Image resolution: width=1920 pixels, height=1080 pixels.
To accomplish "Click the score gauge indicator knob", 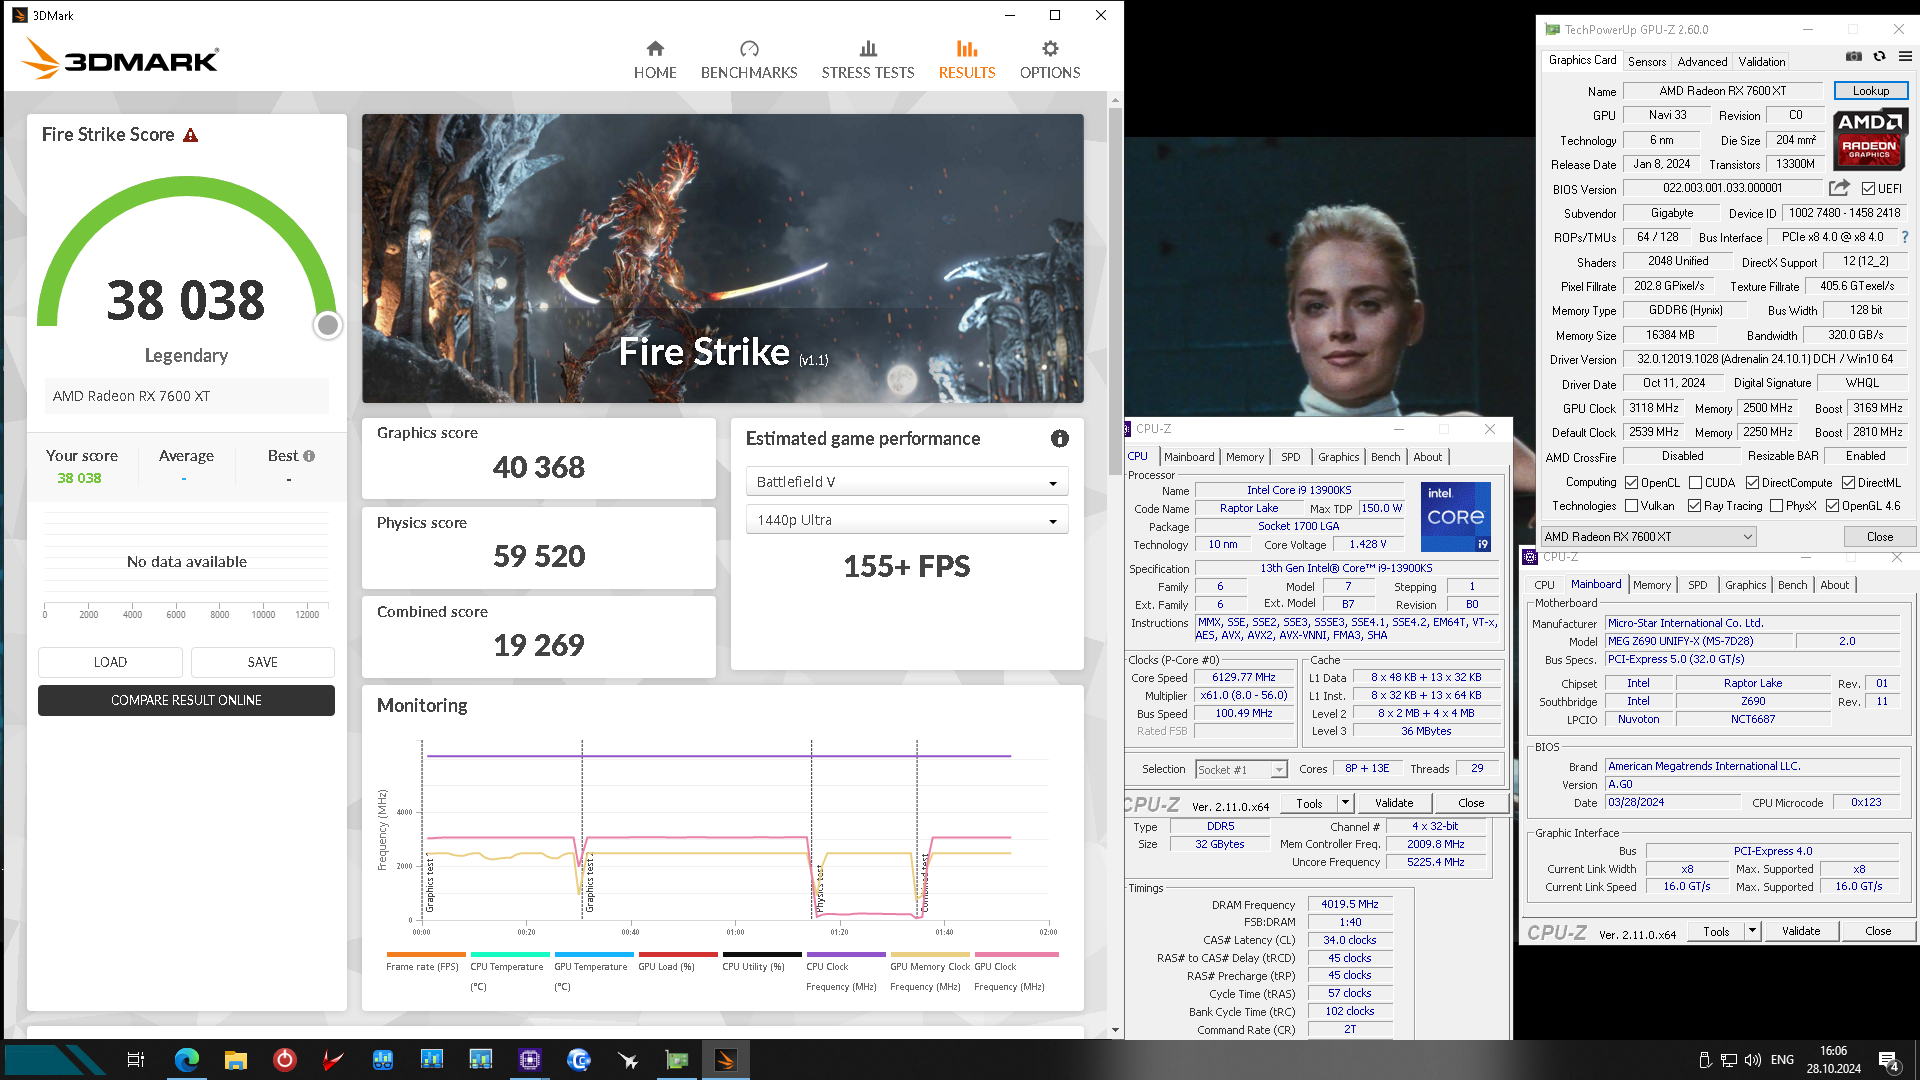I will click(327, 325).
